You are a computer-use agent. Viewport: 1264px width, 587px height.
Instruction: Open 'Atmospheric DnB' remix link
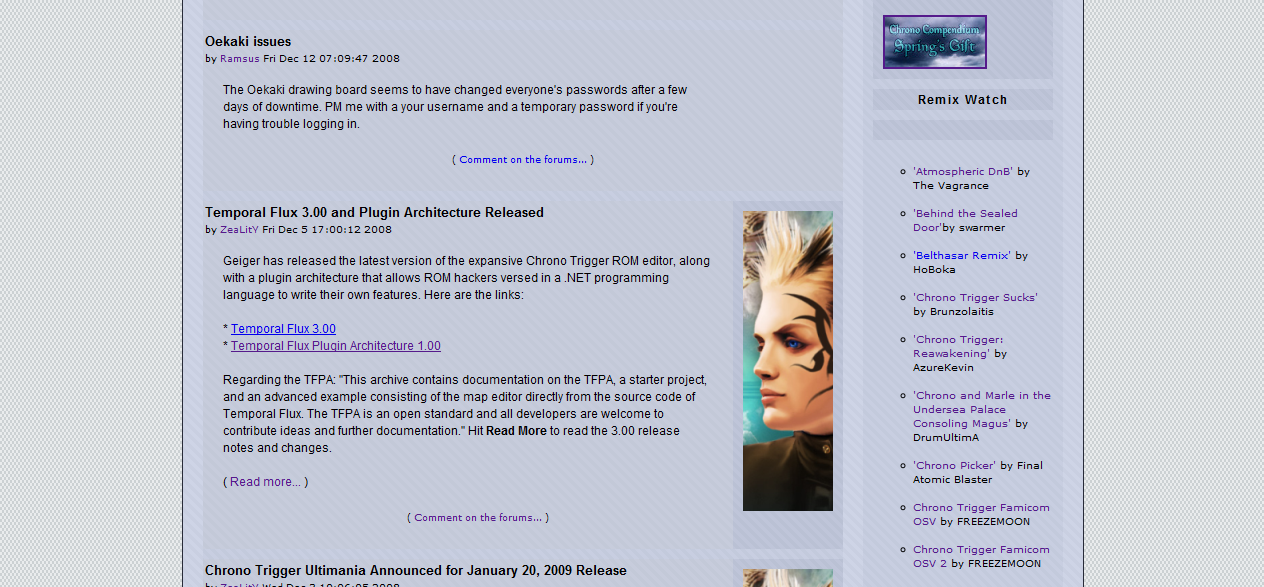[x=963, y=172]
